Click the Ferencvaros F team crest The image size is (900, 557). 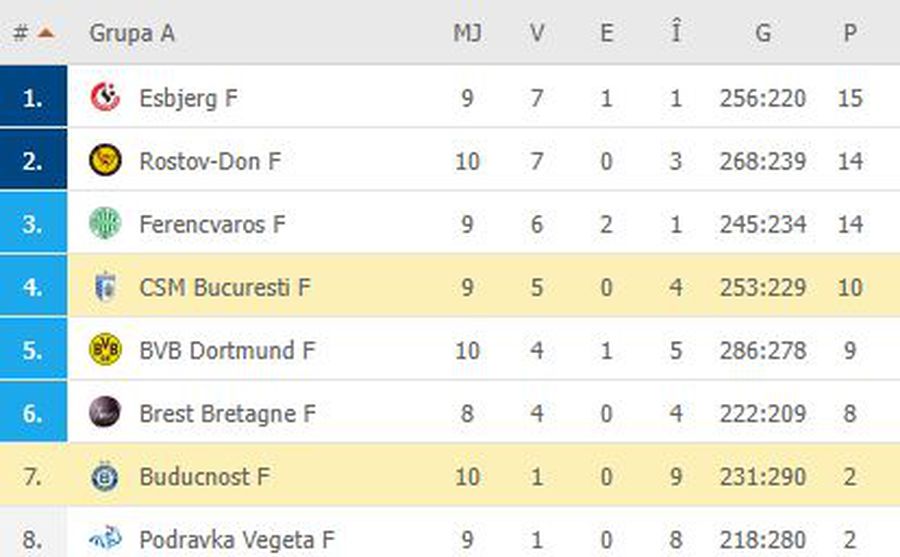click(106, 223)
